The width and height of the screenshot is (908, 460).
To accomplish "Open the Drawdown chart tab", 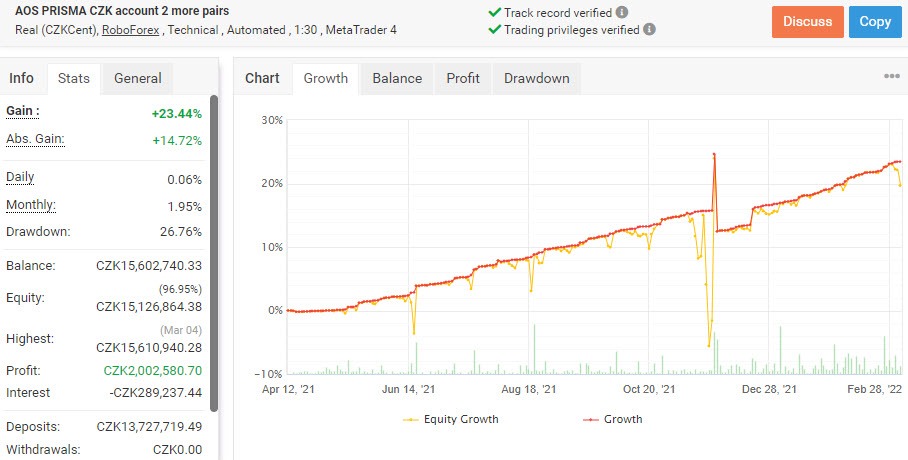I will pyautogui.click(x=537, y=78).
